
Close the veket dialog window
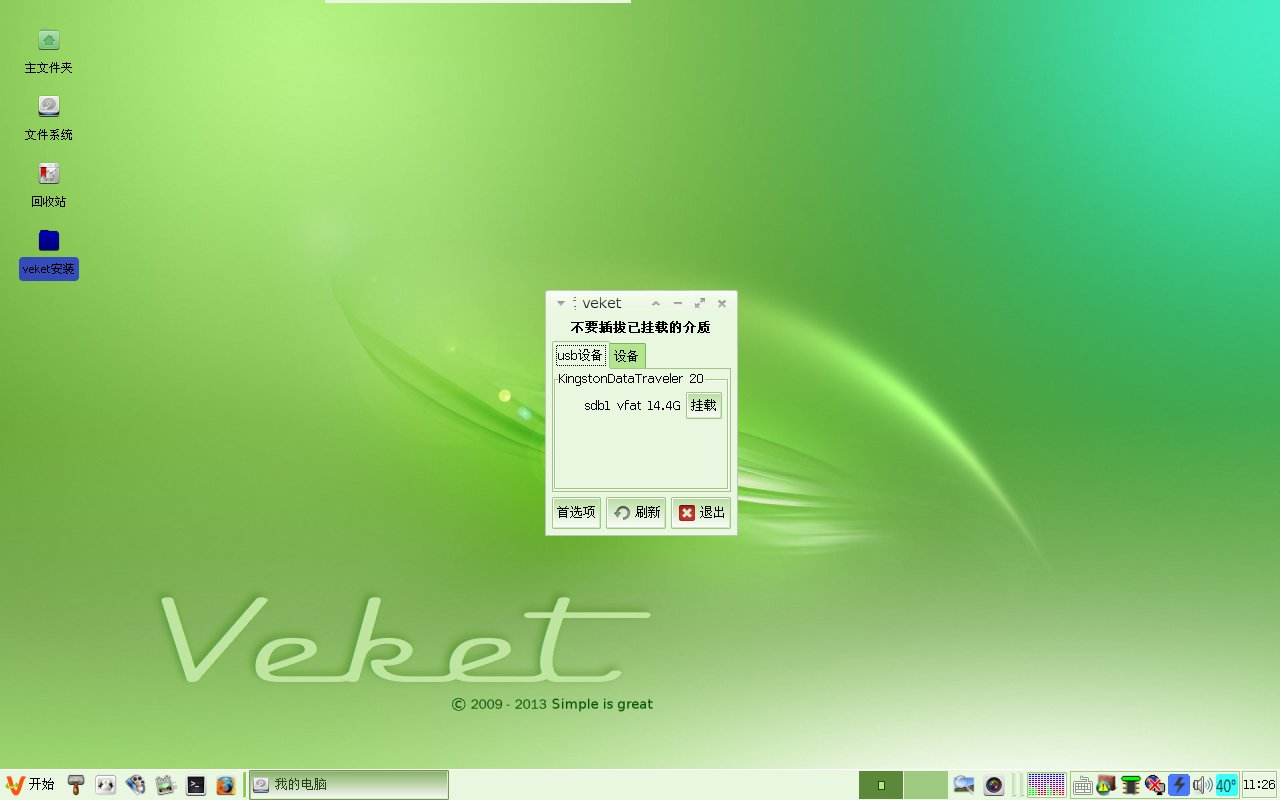coord(722,303)
